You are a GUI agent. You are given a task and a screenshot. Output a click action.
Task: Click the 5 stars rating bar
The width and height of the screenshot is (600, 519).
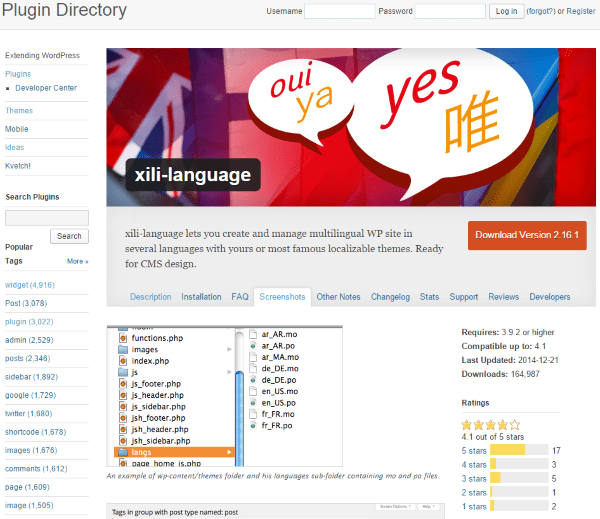(x=520, y=450)
